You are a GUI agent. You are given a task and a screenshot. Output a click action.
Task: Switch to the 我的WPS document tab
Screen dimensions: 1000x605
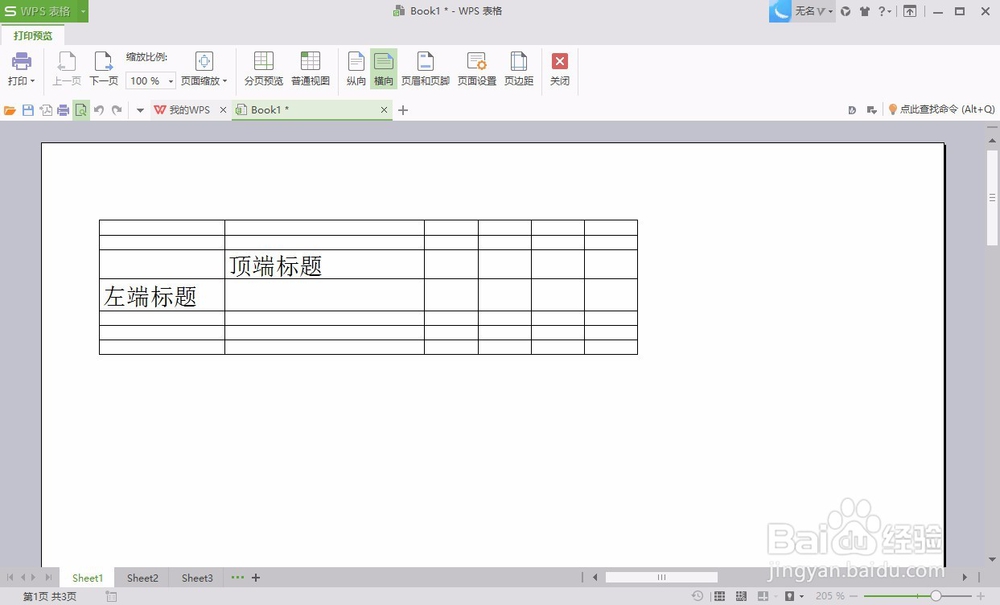(x=182, y=110)
